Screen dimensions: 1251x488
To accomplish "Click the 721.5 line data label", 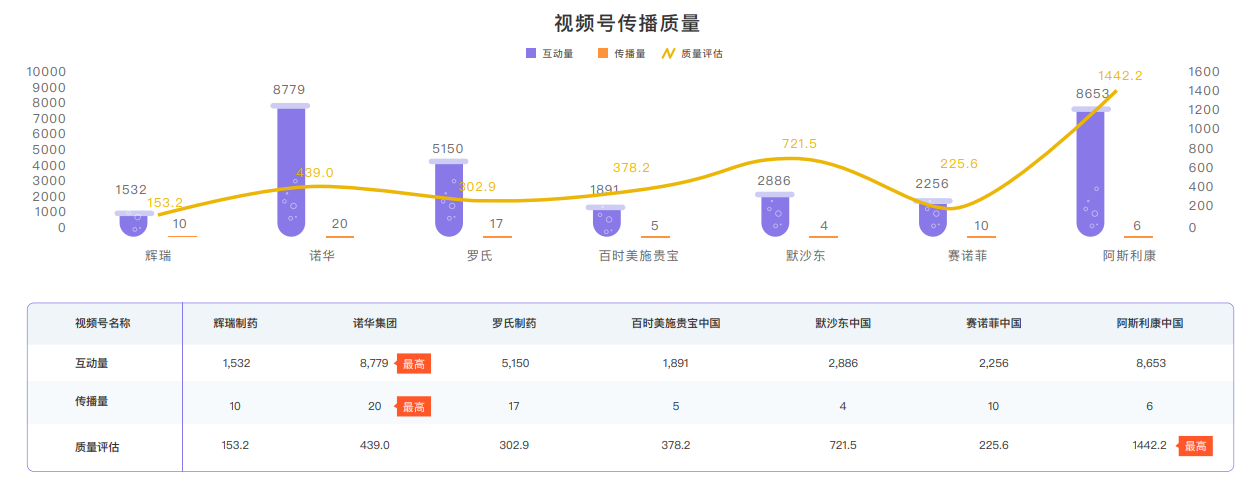I will 799,144.
